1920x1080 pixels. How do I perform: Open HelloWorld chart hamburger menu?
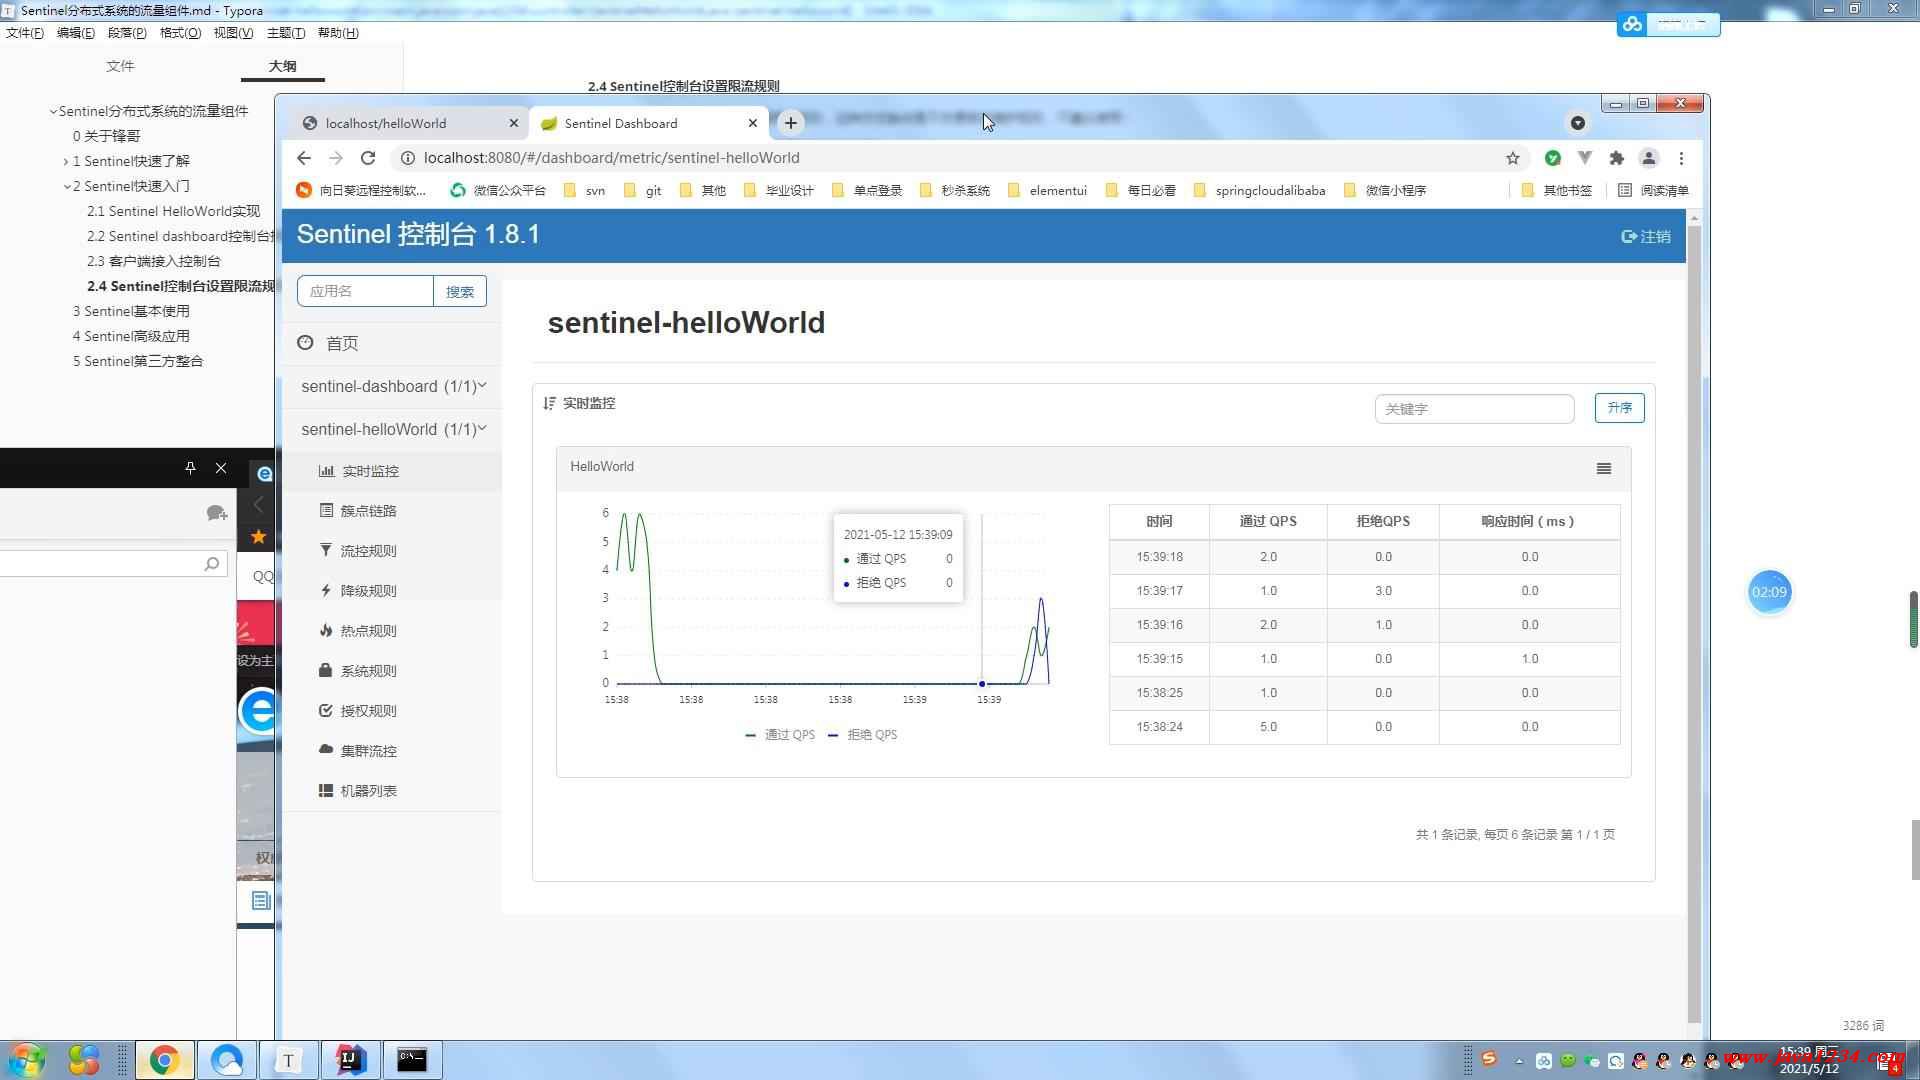[x=1604, y=468]
